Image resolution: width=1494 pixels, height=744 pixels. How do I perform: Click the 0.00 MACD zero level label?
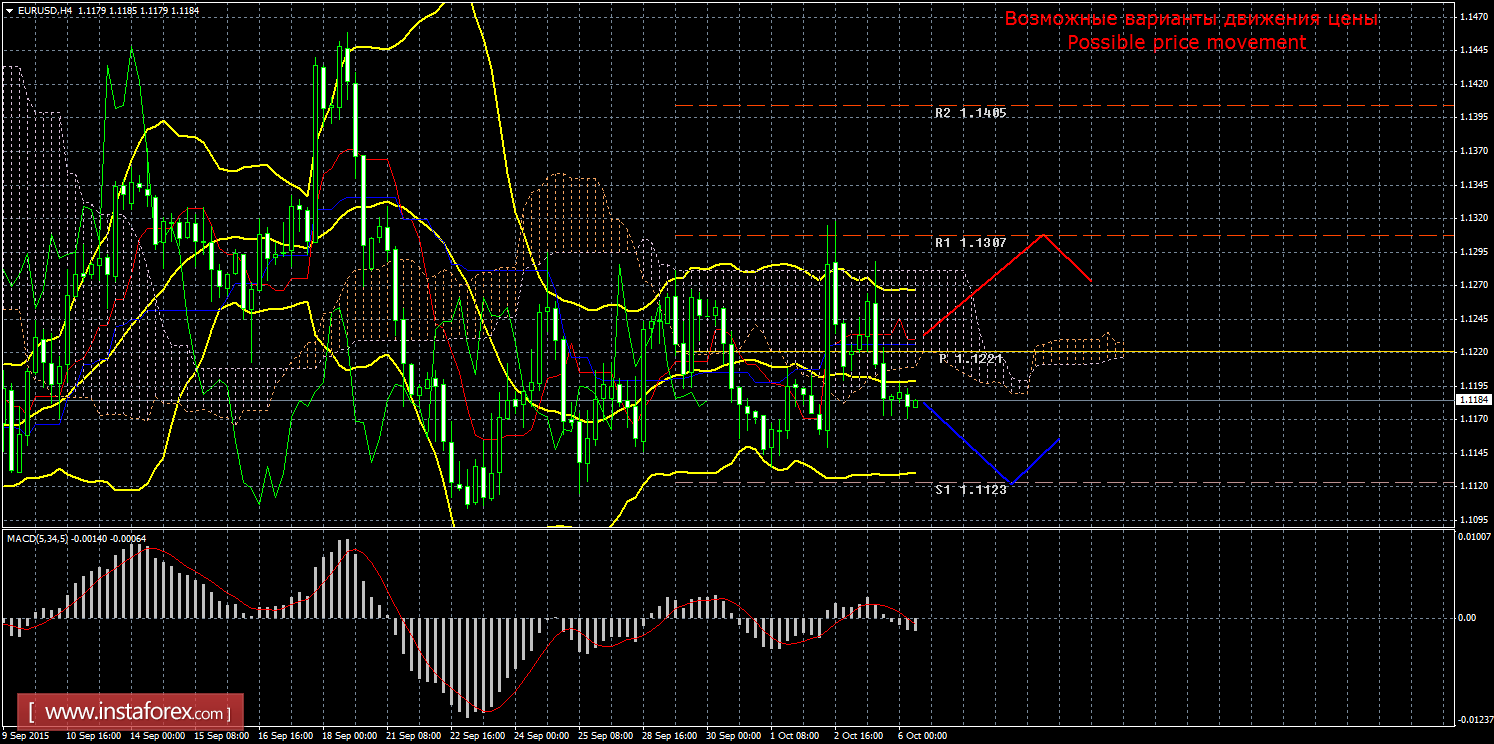click(1466, 617)
